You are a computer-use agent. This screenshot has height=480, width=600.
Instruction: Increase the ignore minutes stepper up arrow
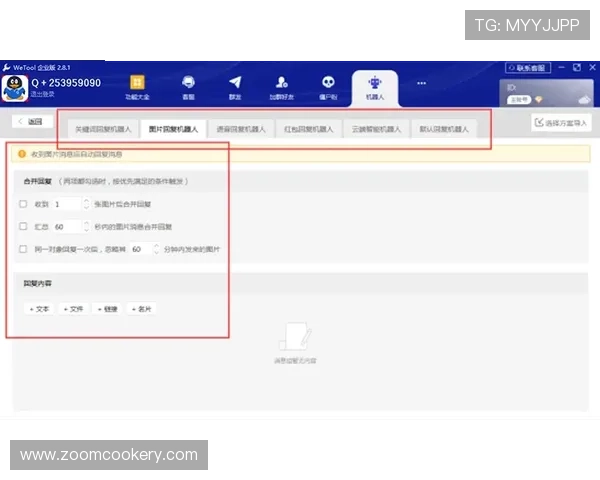pos(156,246)
